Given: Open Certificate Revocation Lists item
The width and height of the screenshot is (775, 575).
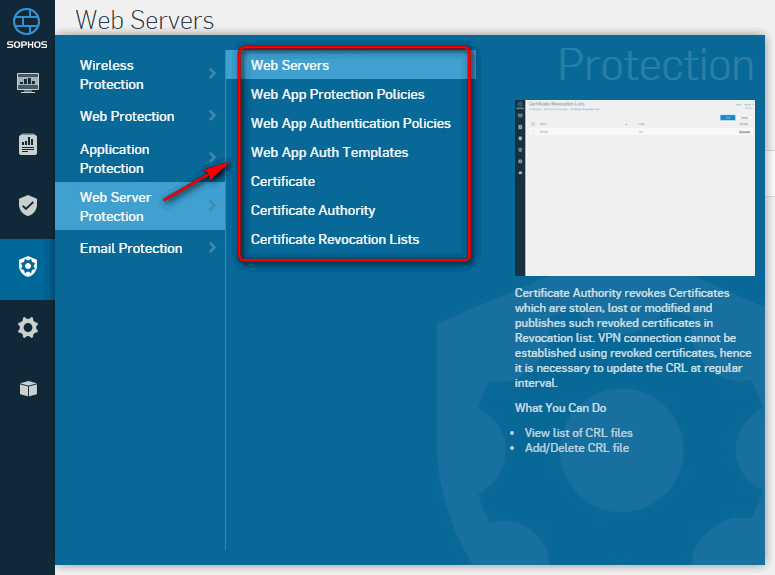Looking at the screenshot, I should pos(335,239).
